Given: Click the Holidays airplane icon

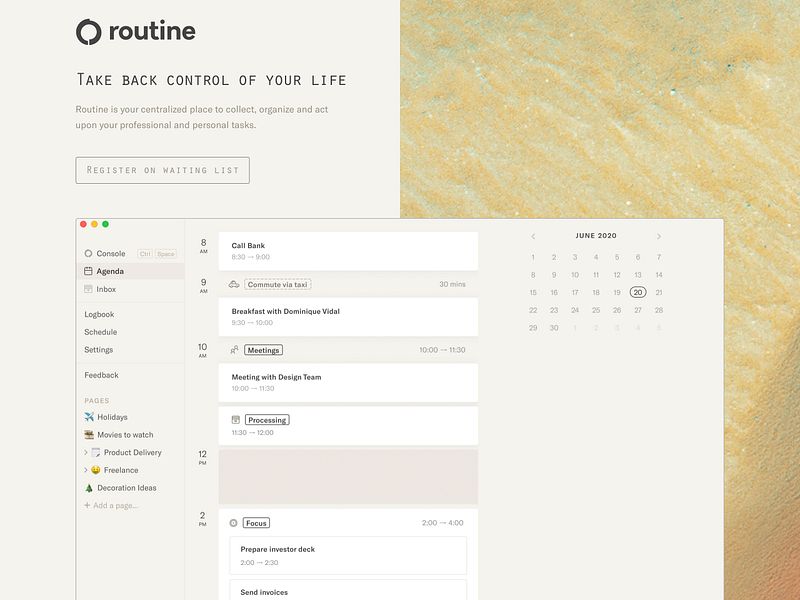Looking at the screenshot, I should [89, 417].
